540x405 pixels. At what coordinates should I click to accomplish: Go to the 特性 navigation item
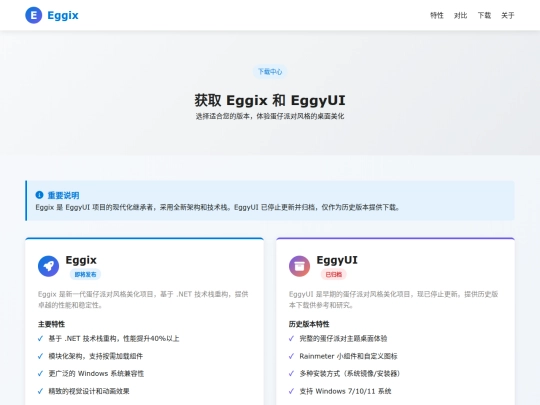[x=437, y=15]
